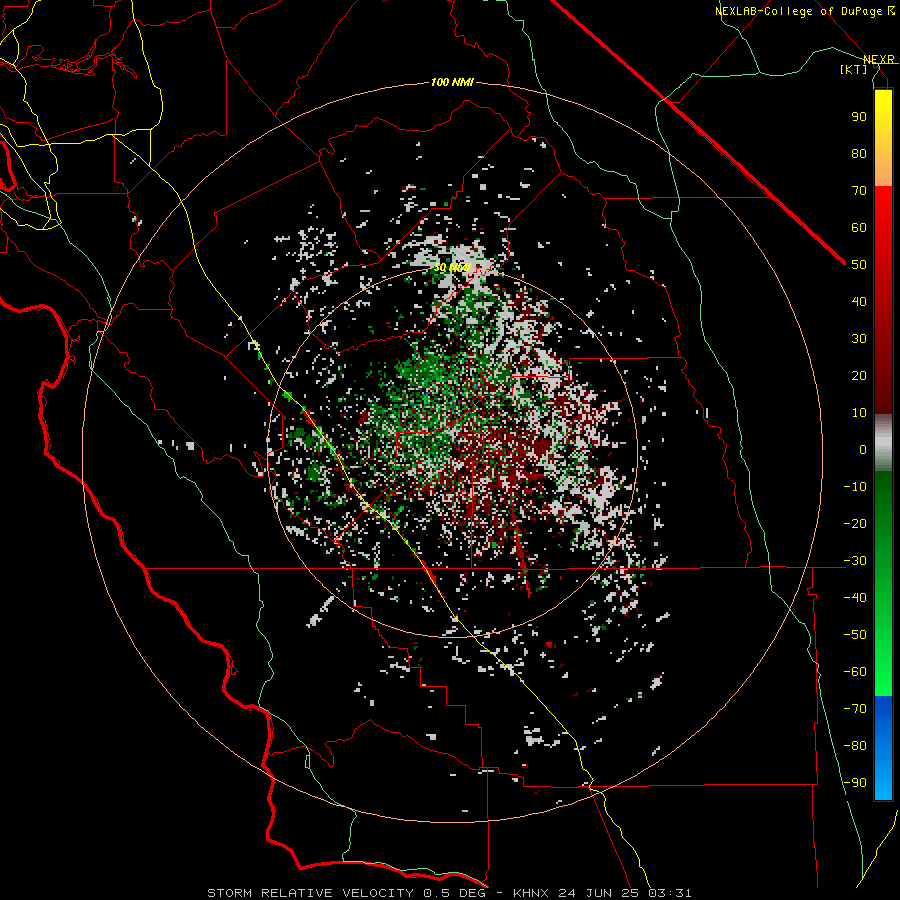The image size is (900, 900).
Task: Click the 0.5 DEG elevation text in the caption
Action: click(455, 893)
